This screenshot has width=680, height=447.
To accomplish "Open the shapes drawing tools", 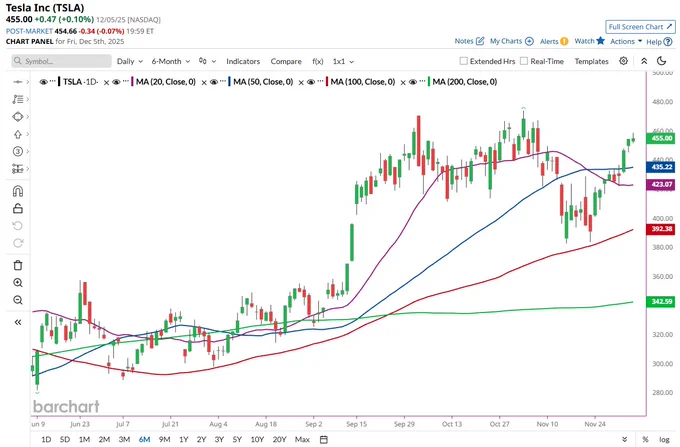I will point(17,117).
